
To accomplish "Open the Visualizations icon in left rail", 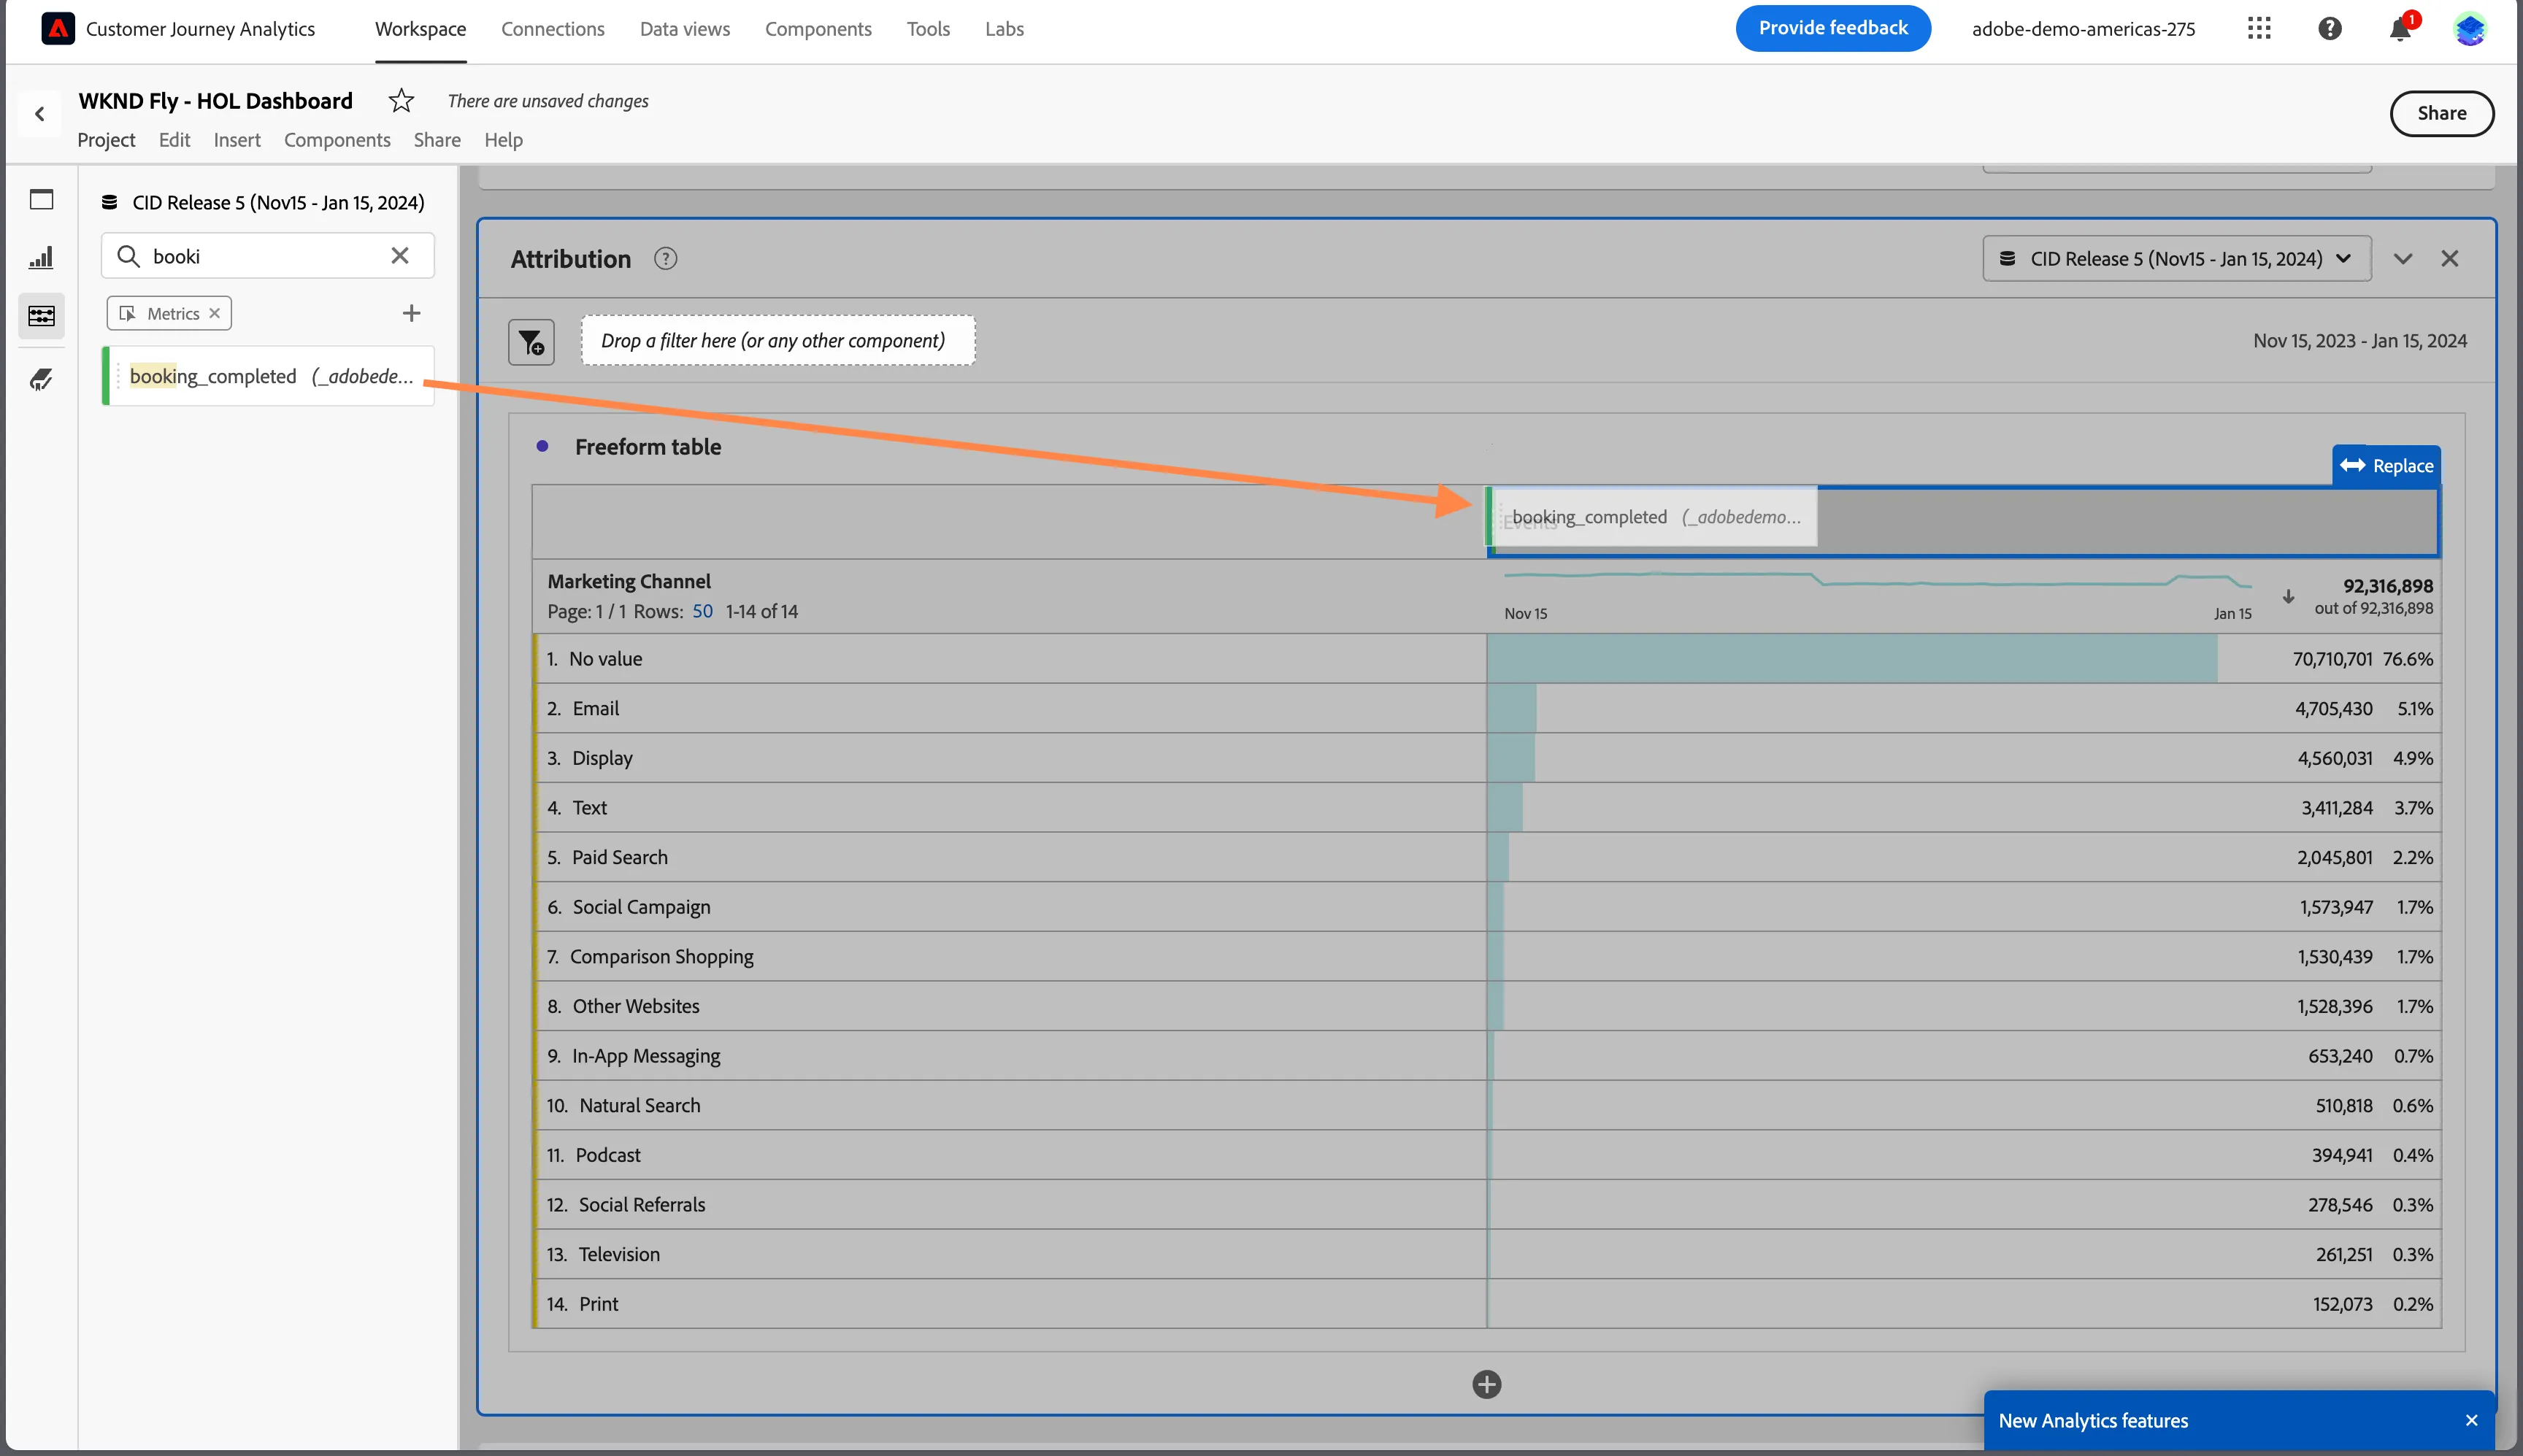I will (41, 258).
